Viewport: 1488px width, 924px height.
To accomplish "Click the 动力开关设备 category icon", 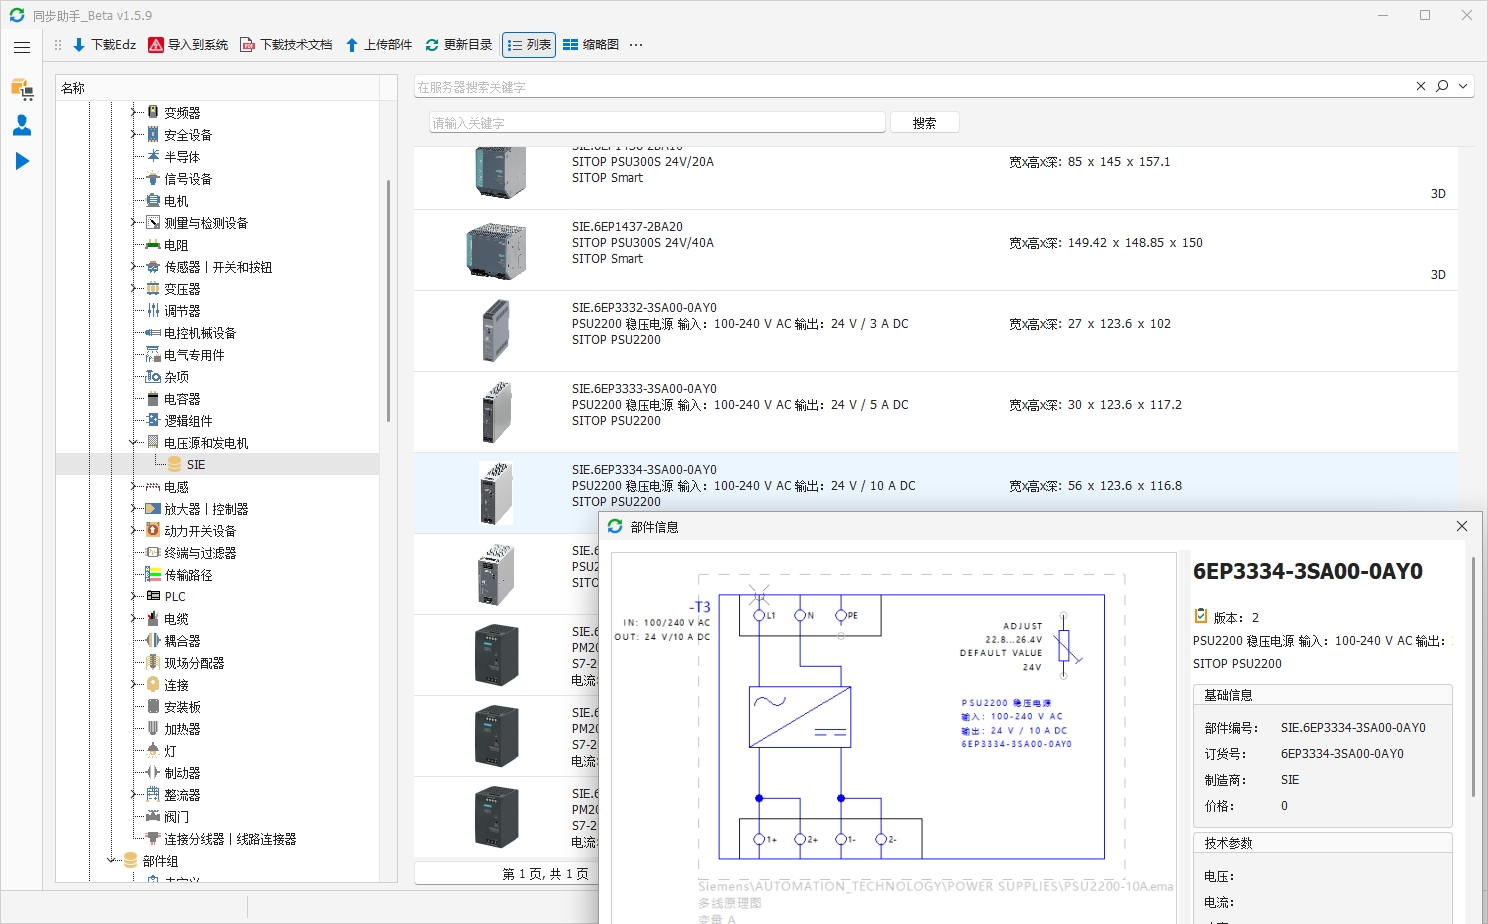I will pos(153,531).
